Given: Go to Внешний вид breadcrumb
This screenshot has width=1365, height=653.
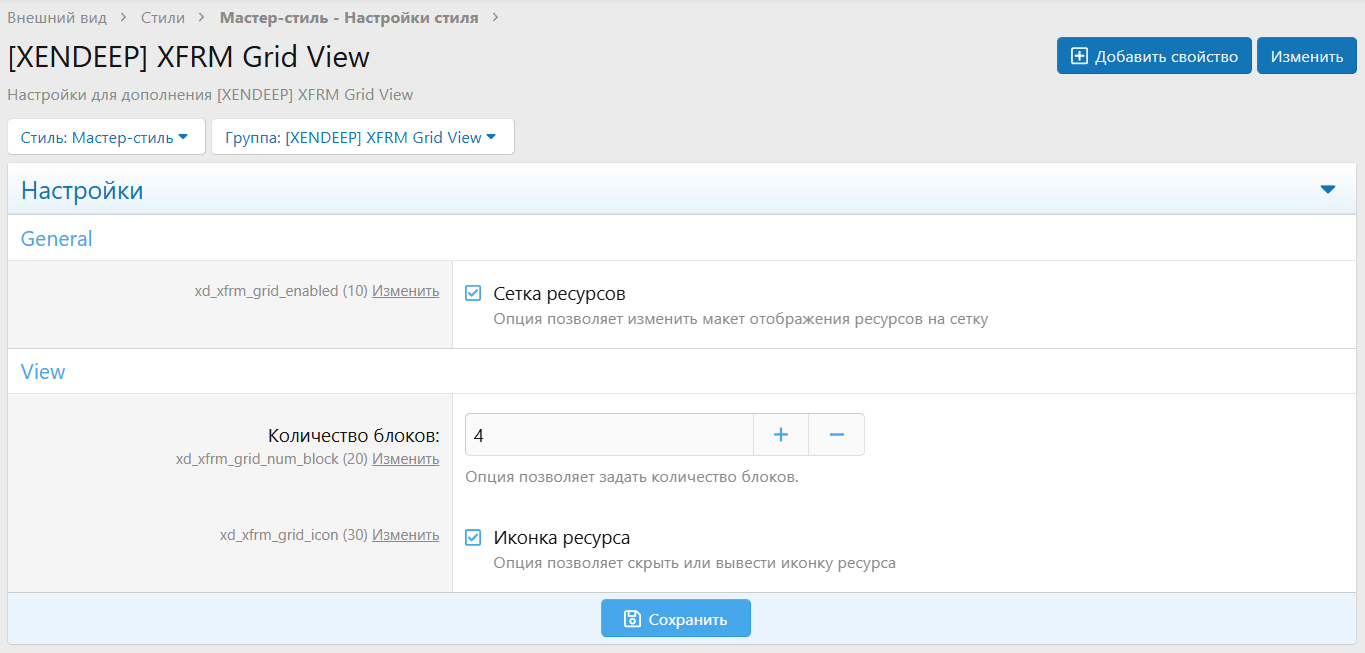Looking at the screenshot, I should coord(57,17).
